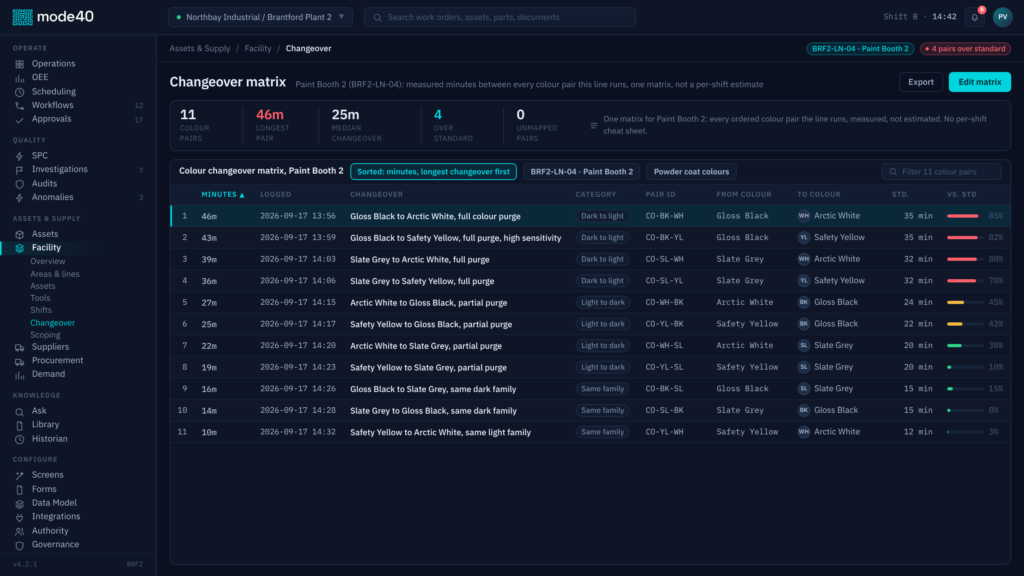The width and height of the screenshot is (1024, 576).
Task: Click the summary note lines icon
Action: [594, 125]
